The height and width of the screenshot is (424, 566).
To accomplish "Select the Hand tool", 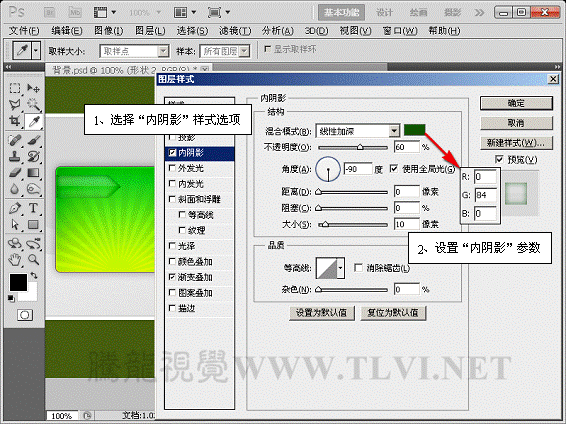I will (15, 259).
